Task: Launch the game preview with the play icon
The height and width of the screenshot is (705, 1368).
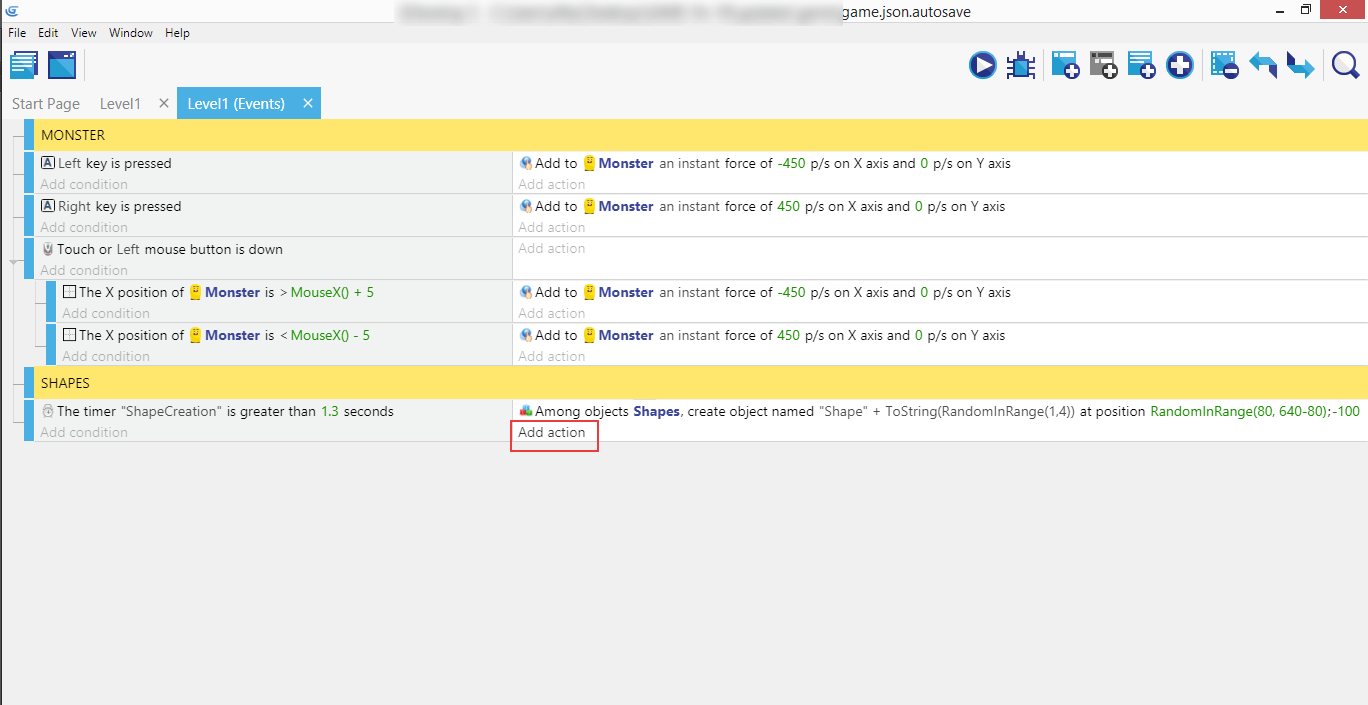Action: (x=982, y=66)
